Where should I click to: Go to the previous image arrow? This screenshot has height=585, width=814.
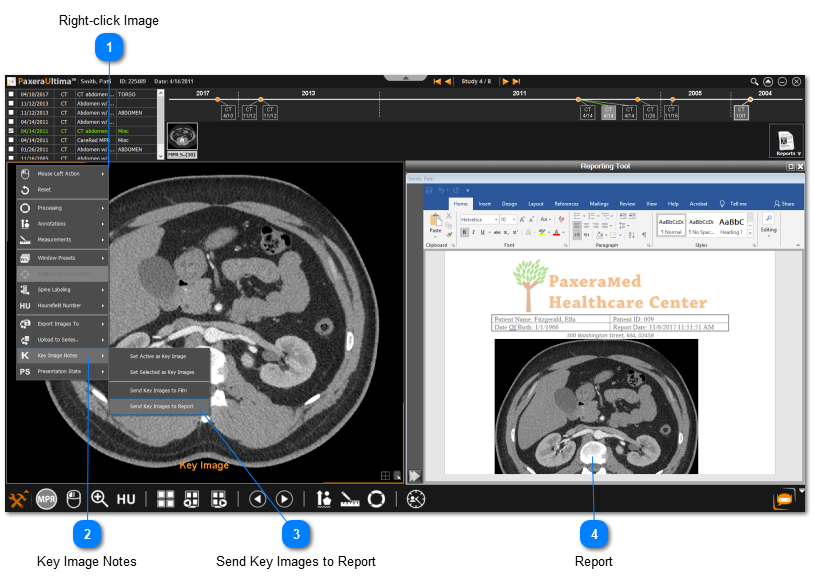(x=257, y=499)
